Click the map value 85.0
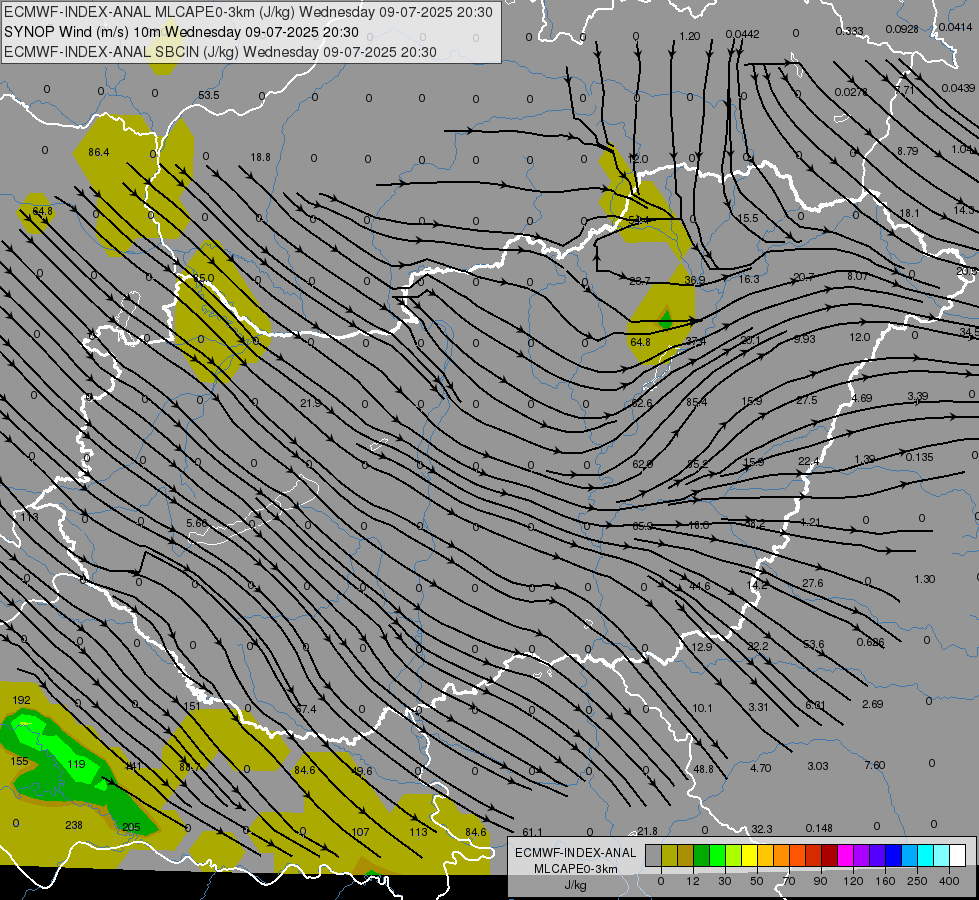This screenshot has width=979, height=900. click(x=204, y=278)
